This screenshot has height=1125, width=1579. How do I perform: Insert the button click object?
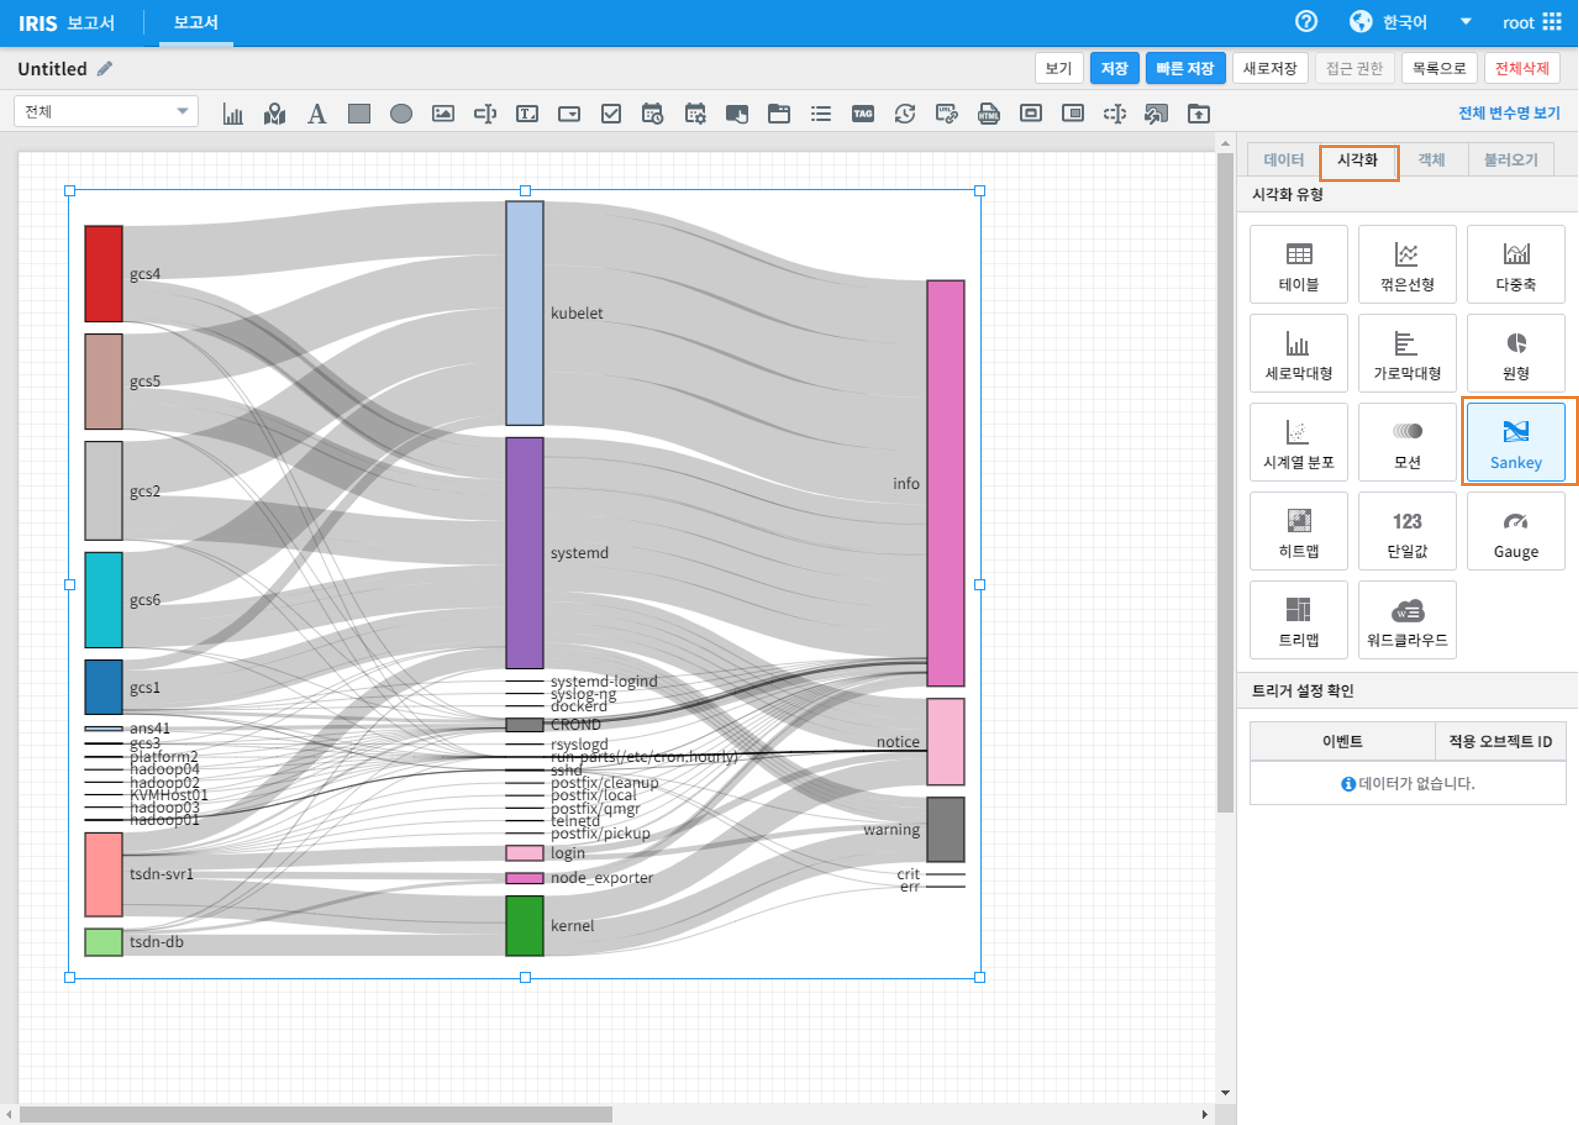pos(737,114)
